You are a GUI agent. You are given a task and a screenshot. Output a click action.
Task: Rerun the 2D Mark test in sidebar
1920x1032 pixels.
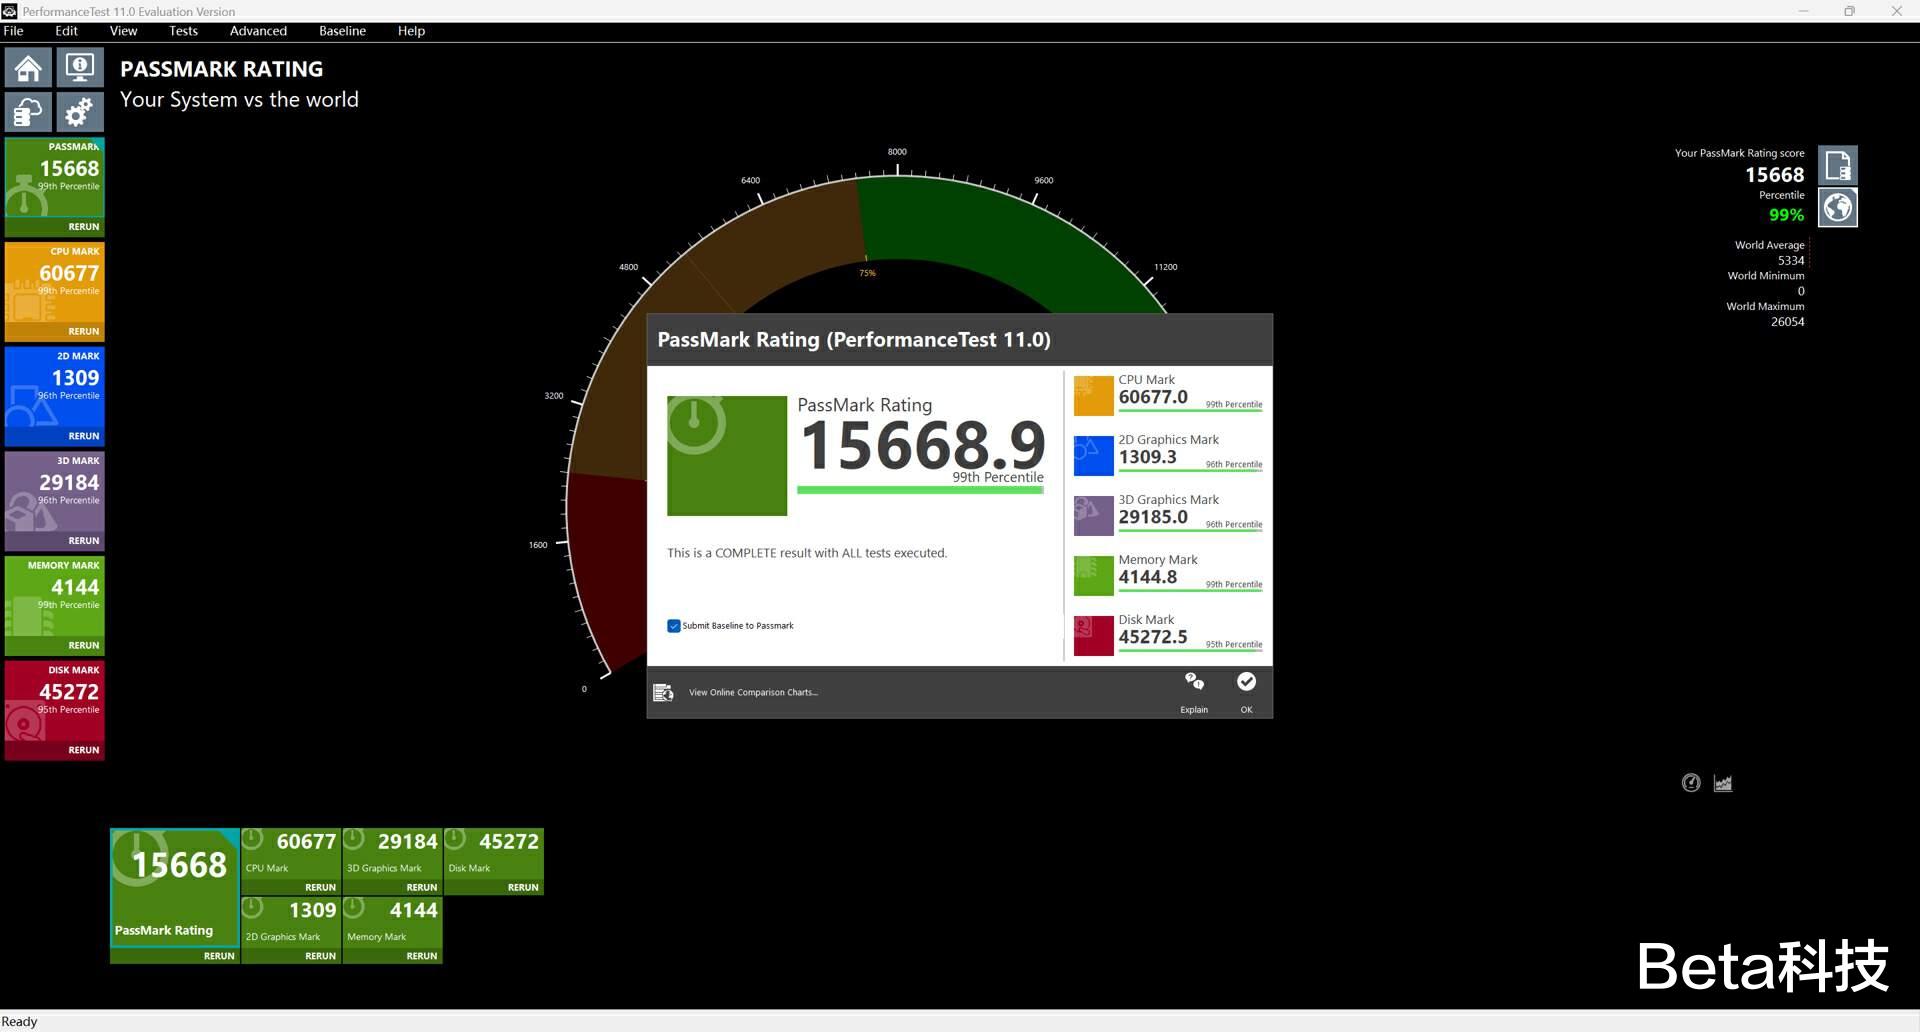tap(84, 436)
